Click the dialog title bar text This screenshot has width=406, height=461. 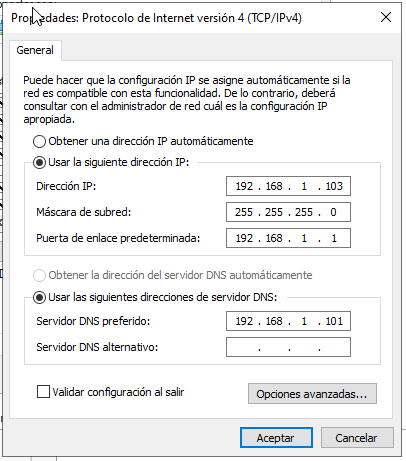[156, 18]
